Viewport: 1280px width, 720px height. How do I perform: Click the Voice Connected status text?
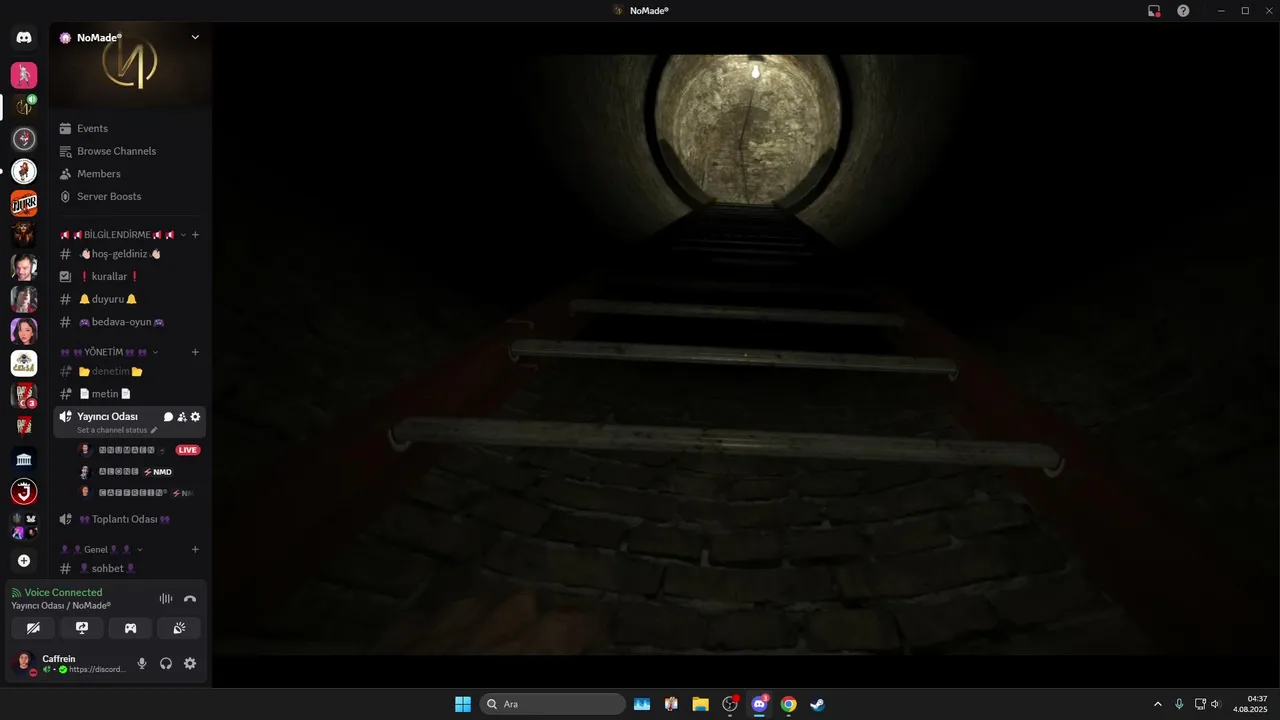(63, 593)
